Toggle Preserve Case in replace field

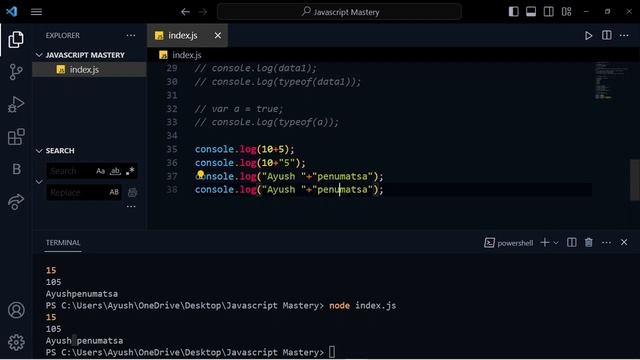(x=114, y=192)
